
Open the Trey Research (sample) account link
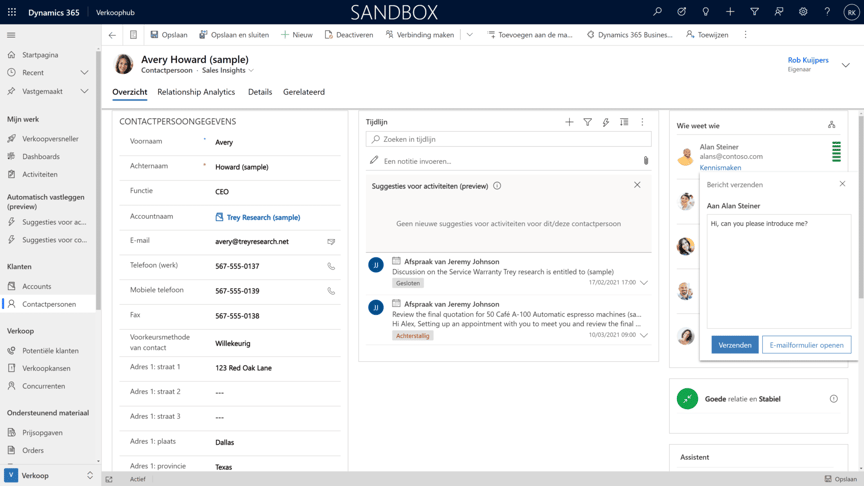click(263, 218)
